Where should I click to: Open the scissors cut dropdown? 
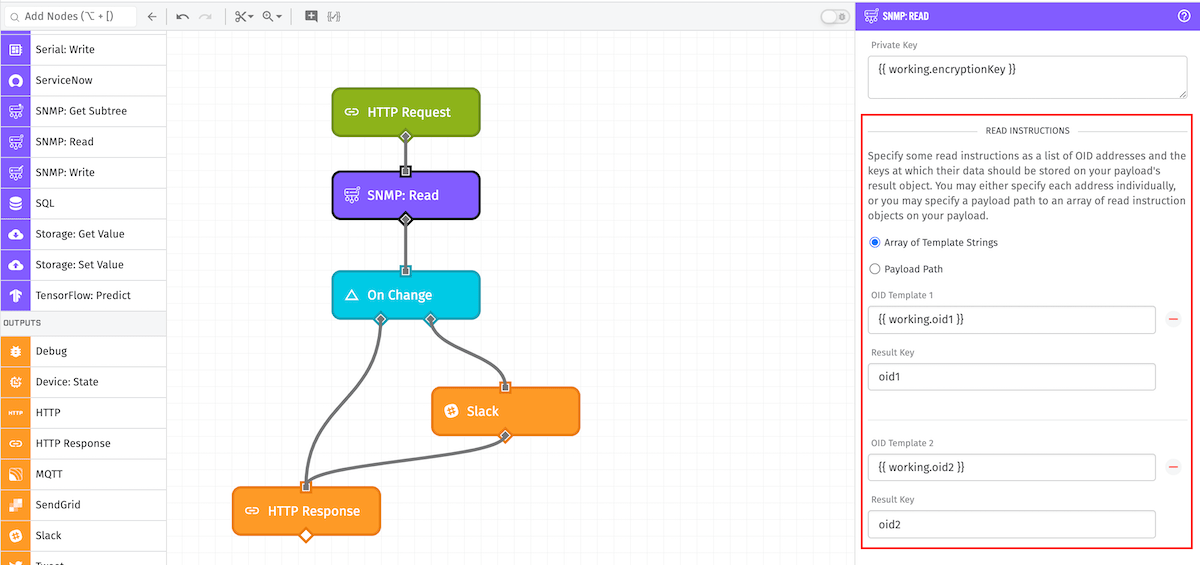point(243,16)
